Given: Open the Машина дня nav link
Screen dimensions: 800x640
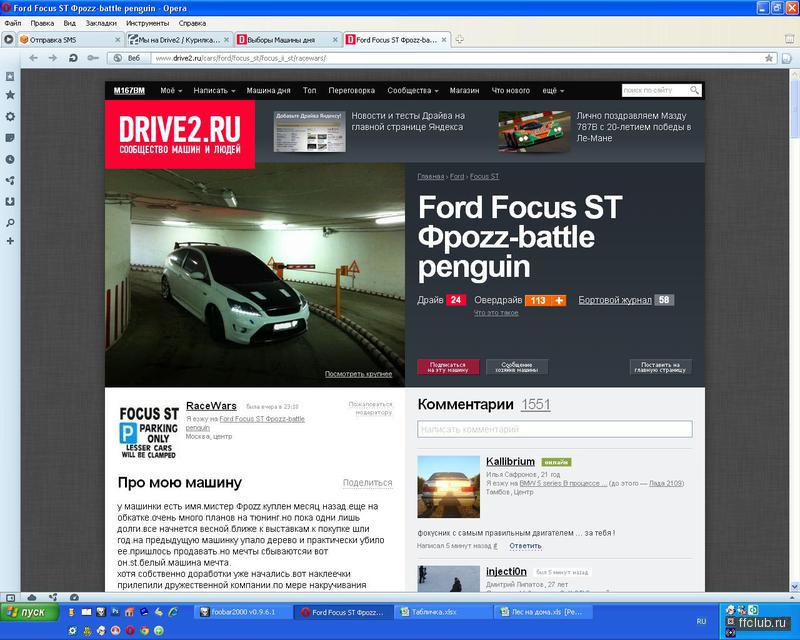Looking at the screenshot, I should click(268, 90).
